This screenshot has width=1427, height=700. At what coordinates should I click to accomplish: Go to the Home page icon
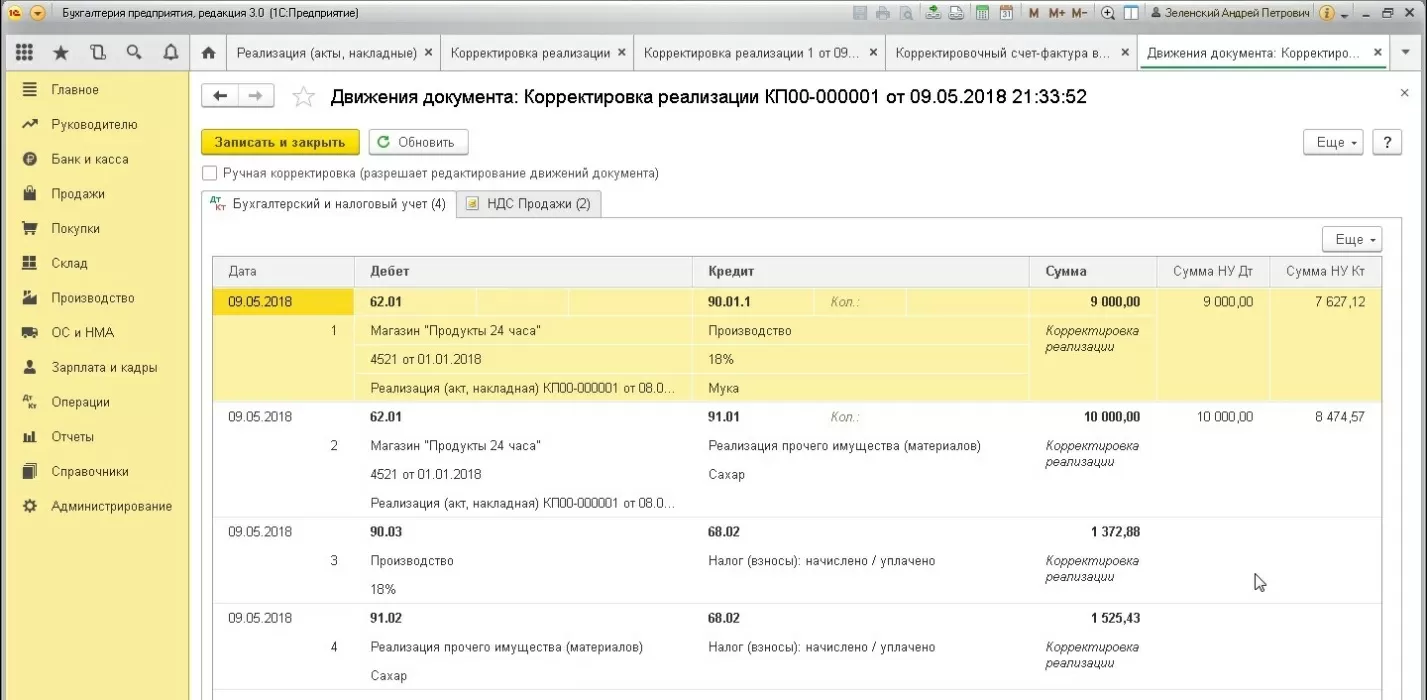point(208,53)
